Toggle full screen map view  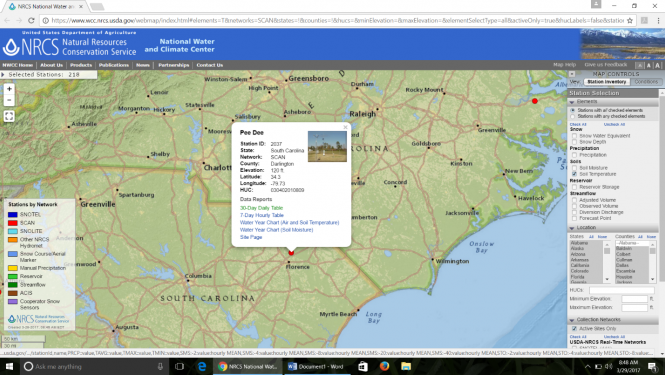(x=9, y=116)
